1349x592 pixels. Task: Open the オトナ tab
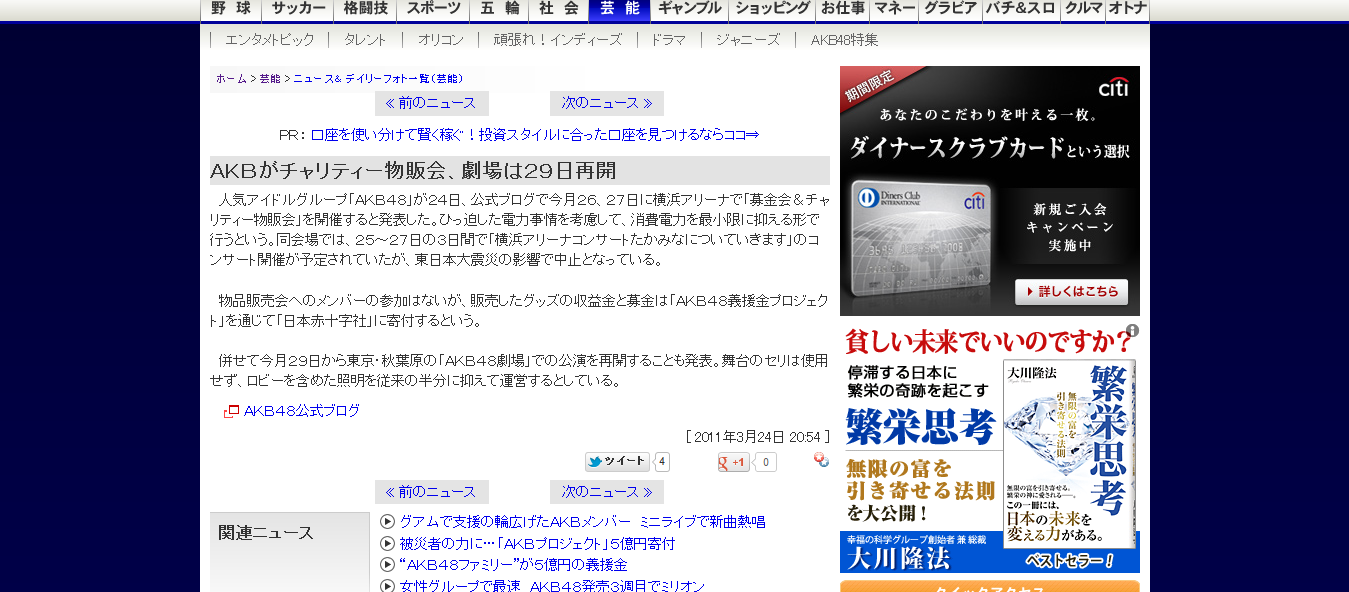1128,10
